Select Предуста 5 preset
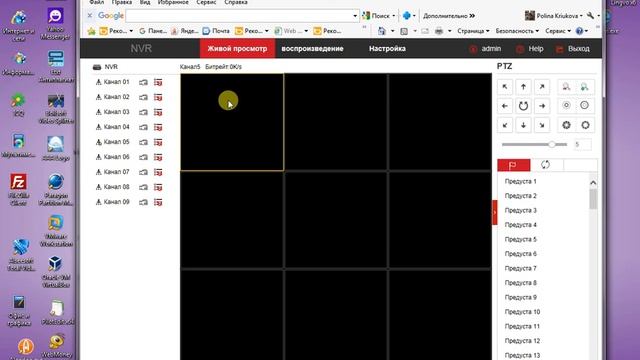The width and height of the screenshot is (640, 360). [520, 239]
